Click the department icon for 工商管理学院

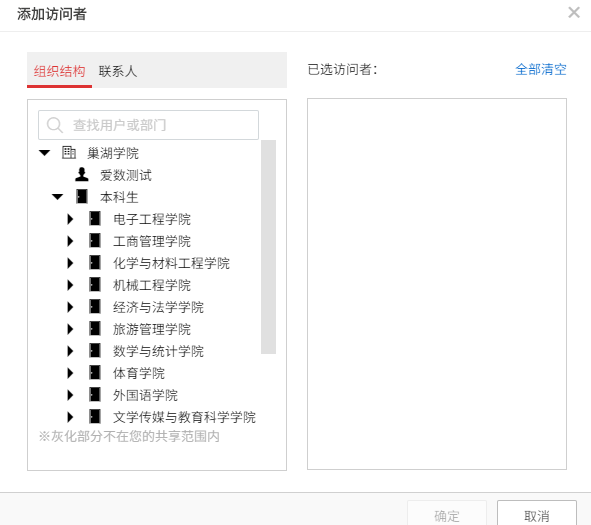(95, 240)
